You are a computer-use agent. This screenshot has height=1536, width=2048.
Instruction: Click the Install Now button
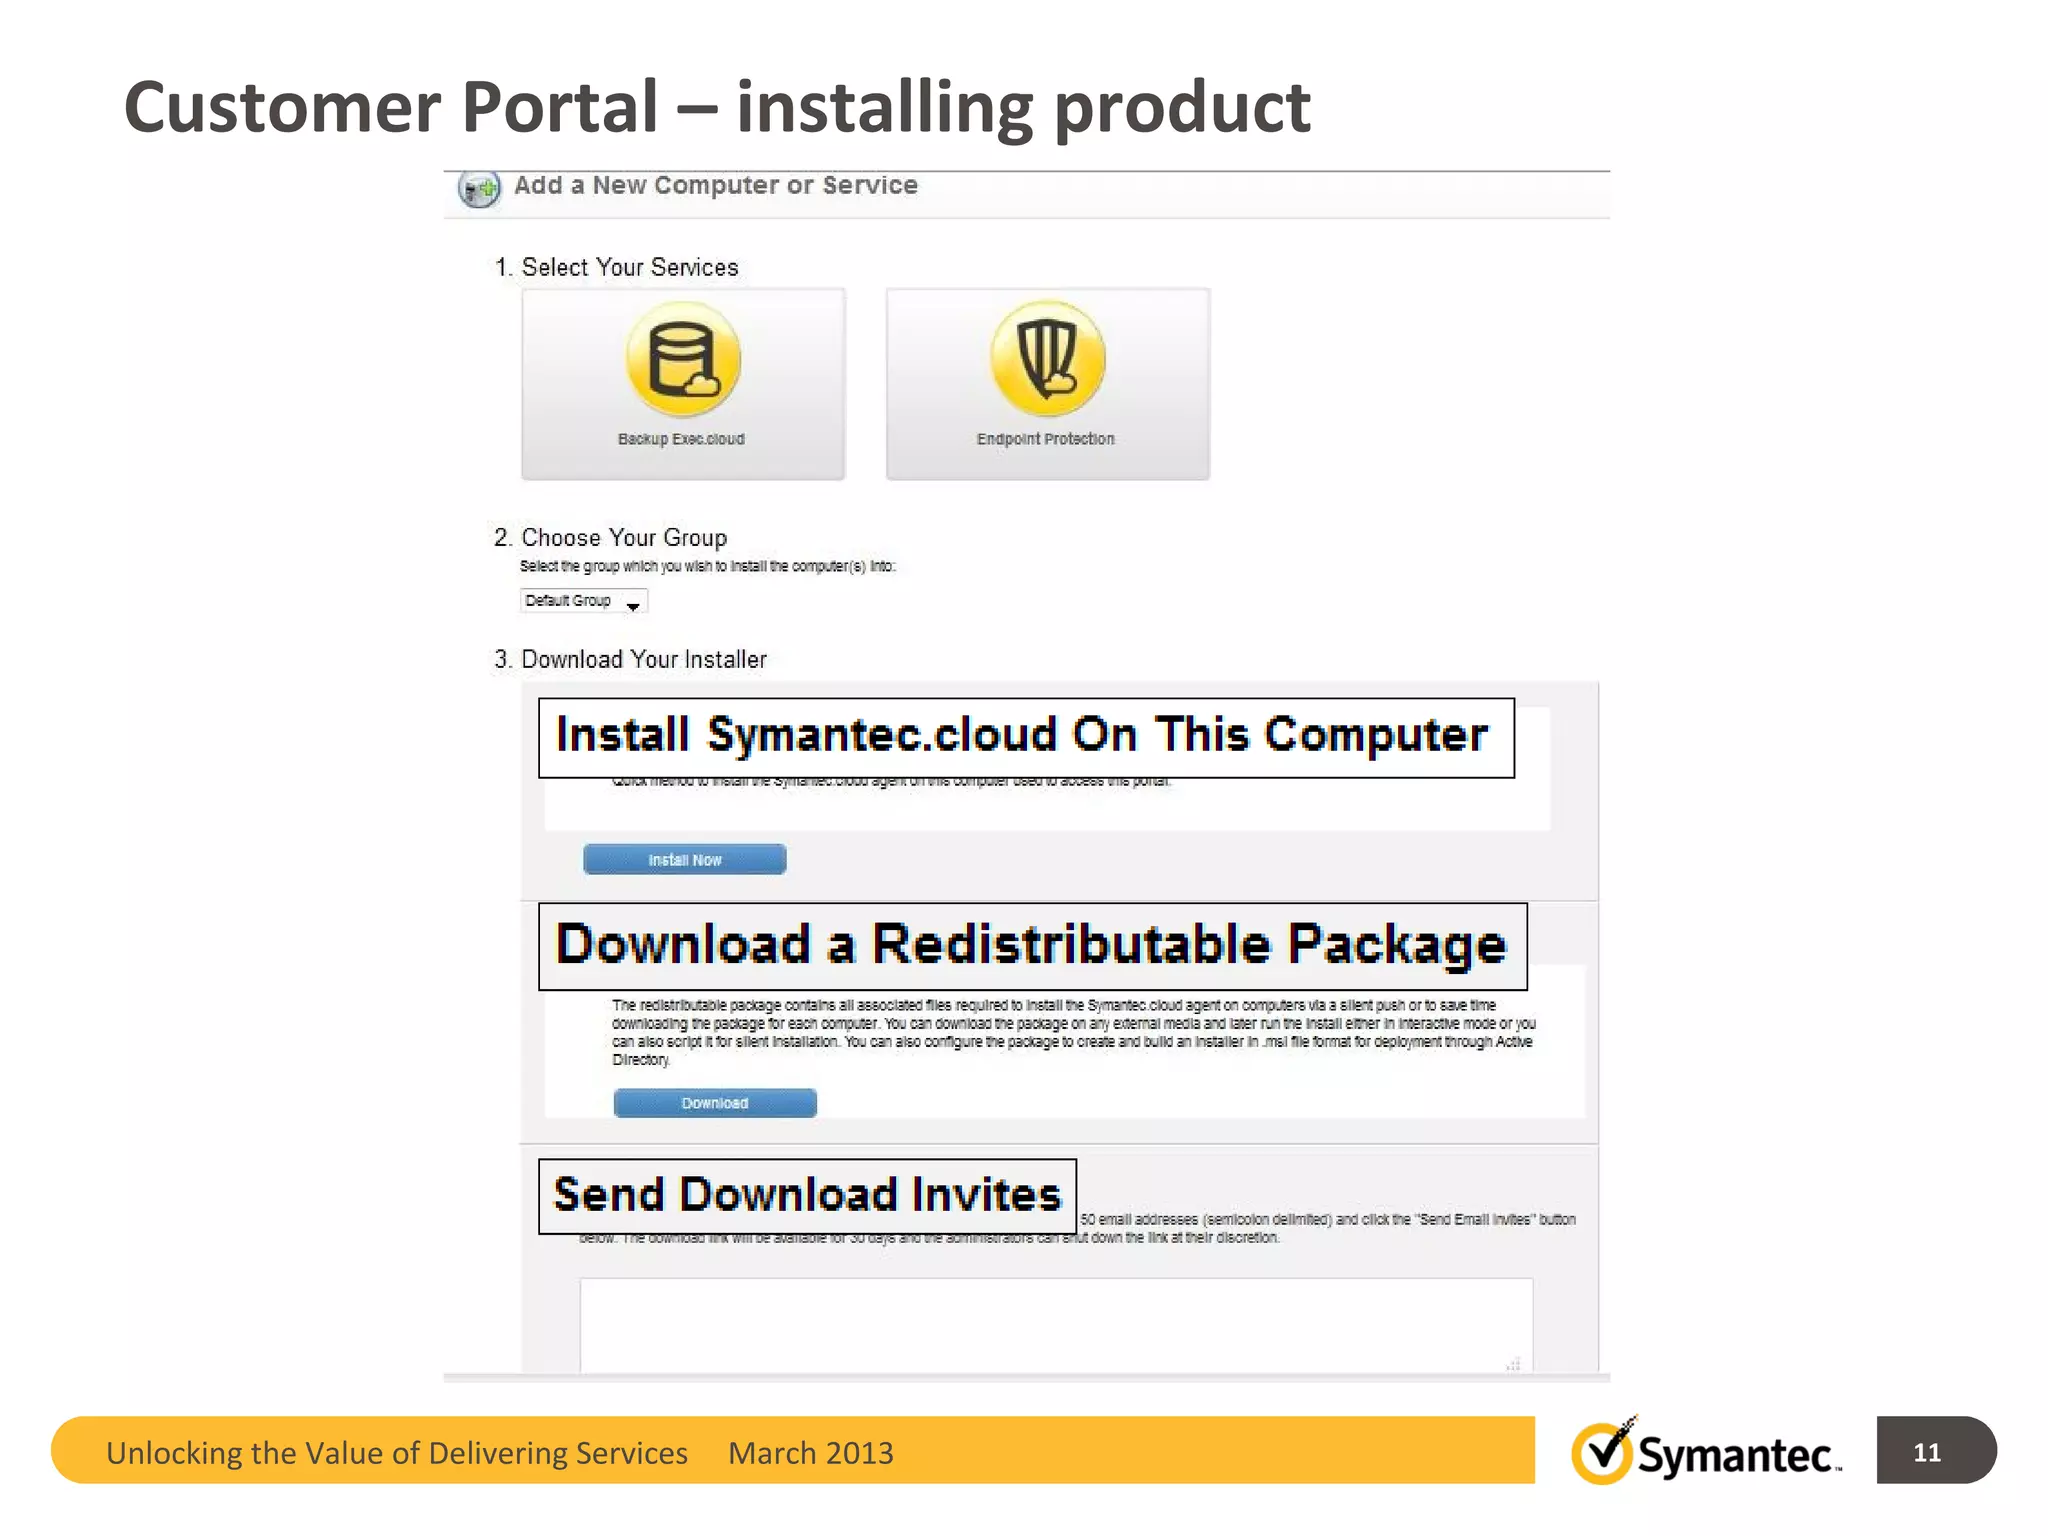coord(685,859)
